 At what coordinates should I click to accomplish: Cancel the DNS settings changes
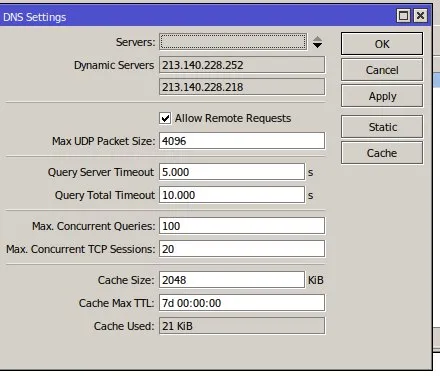[382, 70]
